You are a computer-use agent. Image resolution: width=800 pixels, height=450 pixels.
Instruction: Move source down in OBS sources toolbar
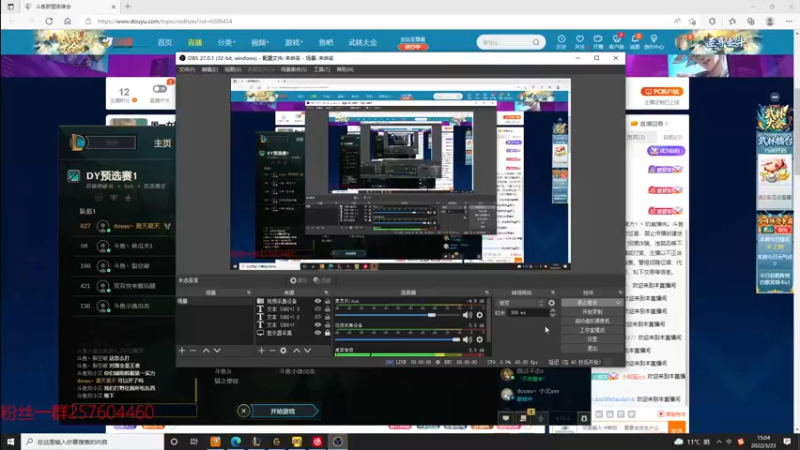[x=307, y=351]
